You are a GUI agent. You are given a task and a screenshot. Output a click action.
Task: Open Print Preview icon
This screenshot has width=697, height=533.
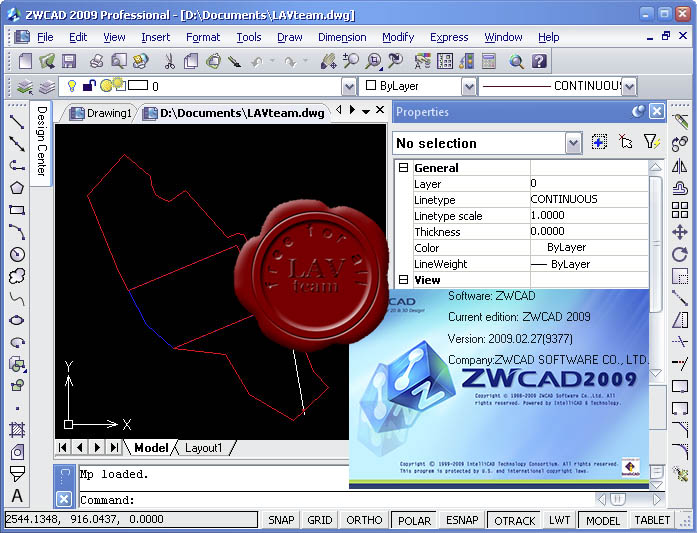(119, 61)
